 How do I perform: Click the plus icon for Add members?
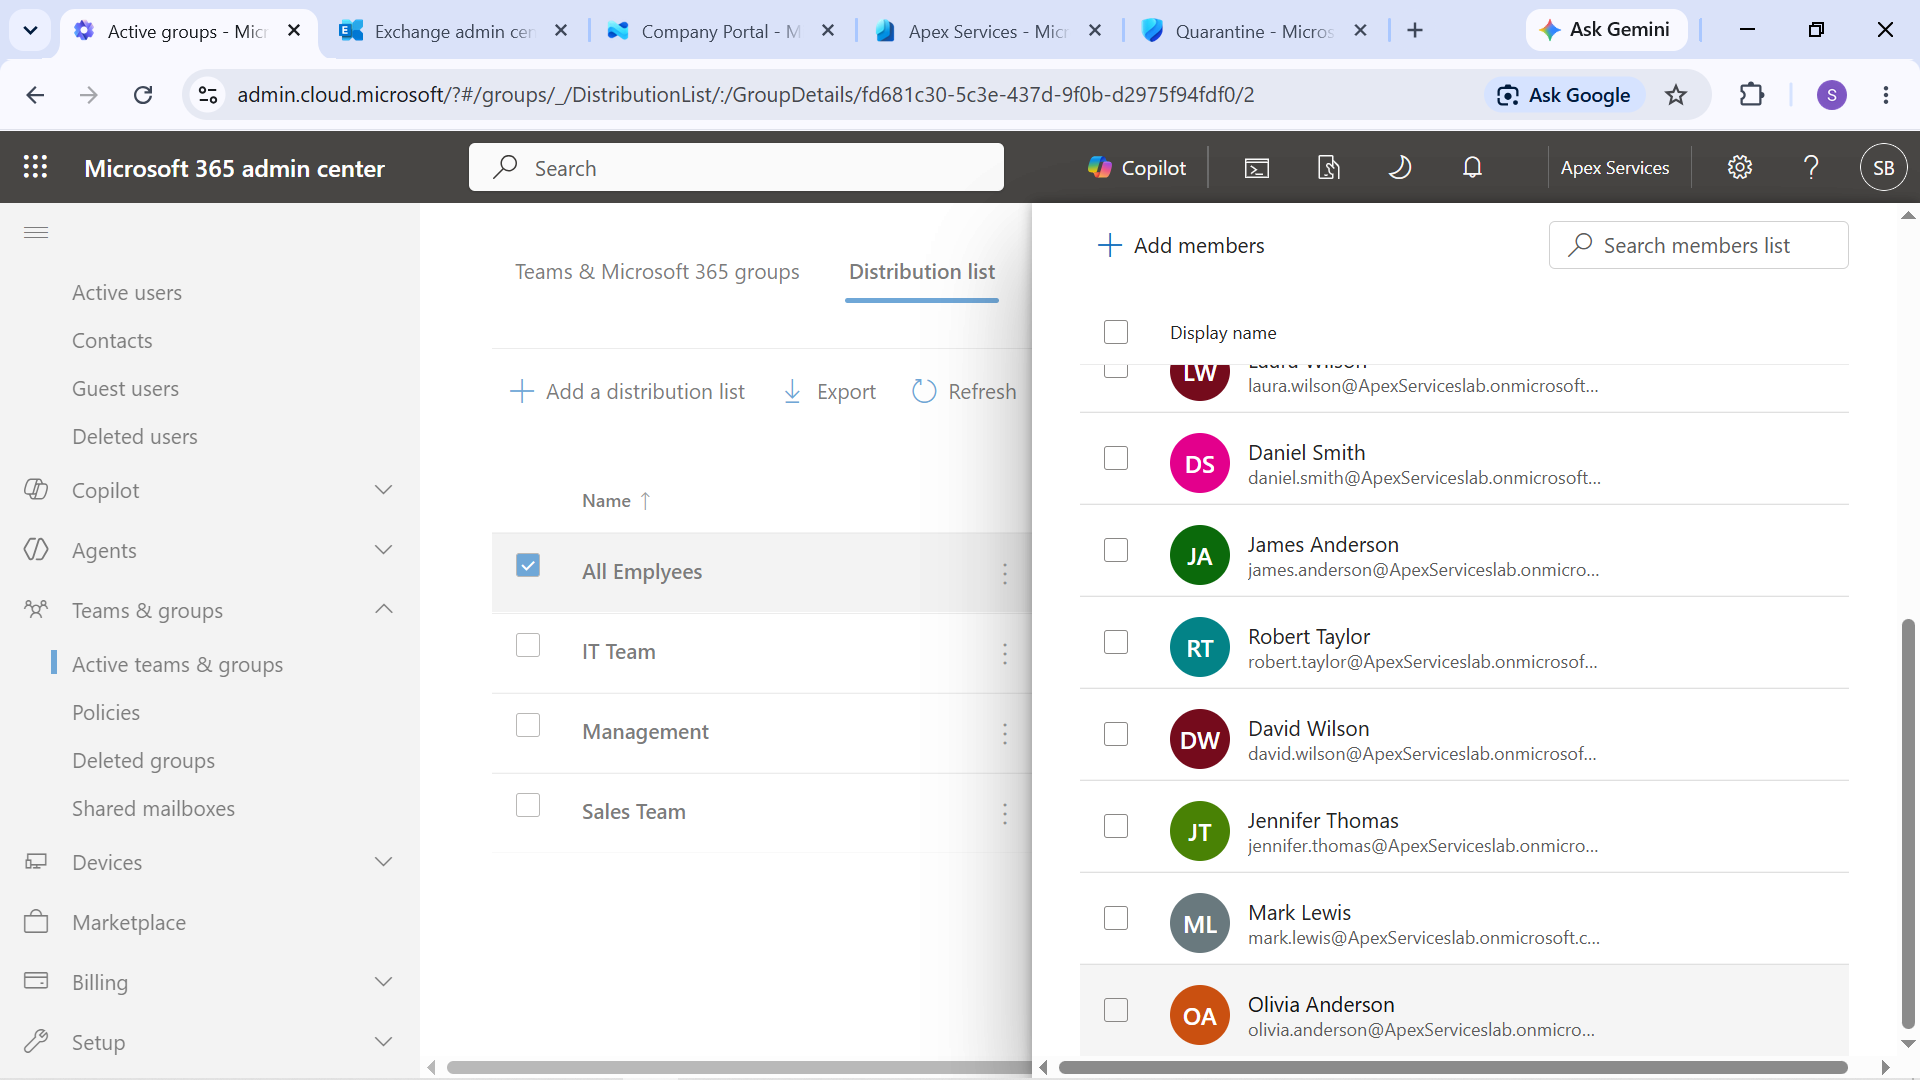pyautogui.click(x=1109, y=245)
